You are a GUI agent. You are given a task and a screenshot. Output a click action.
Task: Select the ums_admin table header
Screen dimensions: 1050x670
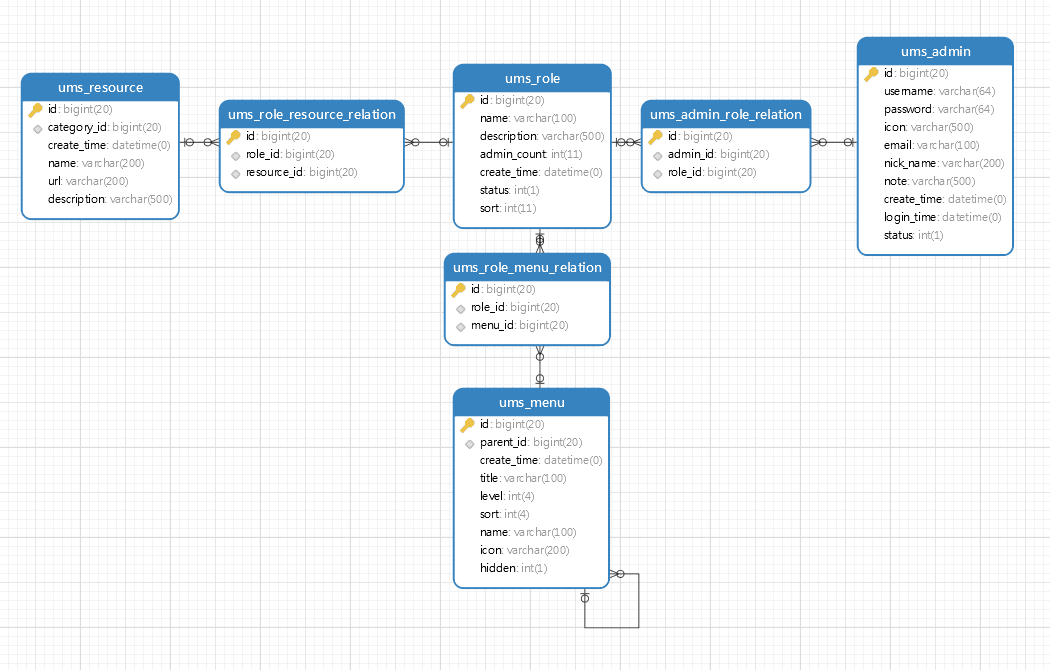(935, 52)
